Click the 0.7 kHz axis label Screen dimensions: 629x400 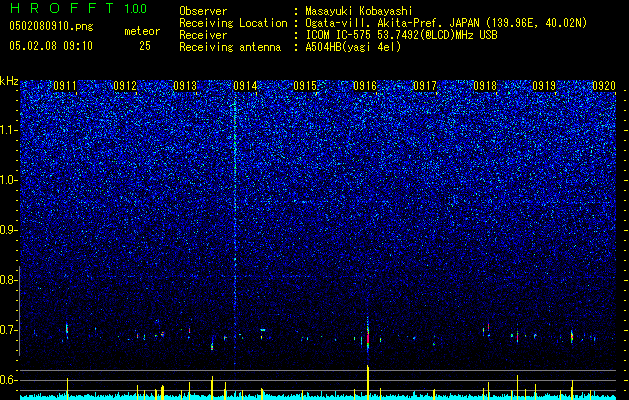[8, 330]
